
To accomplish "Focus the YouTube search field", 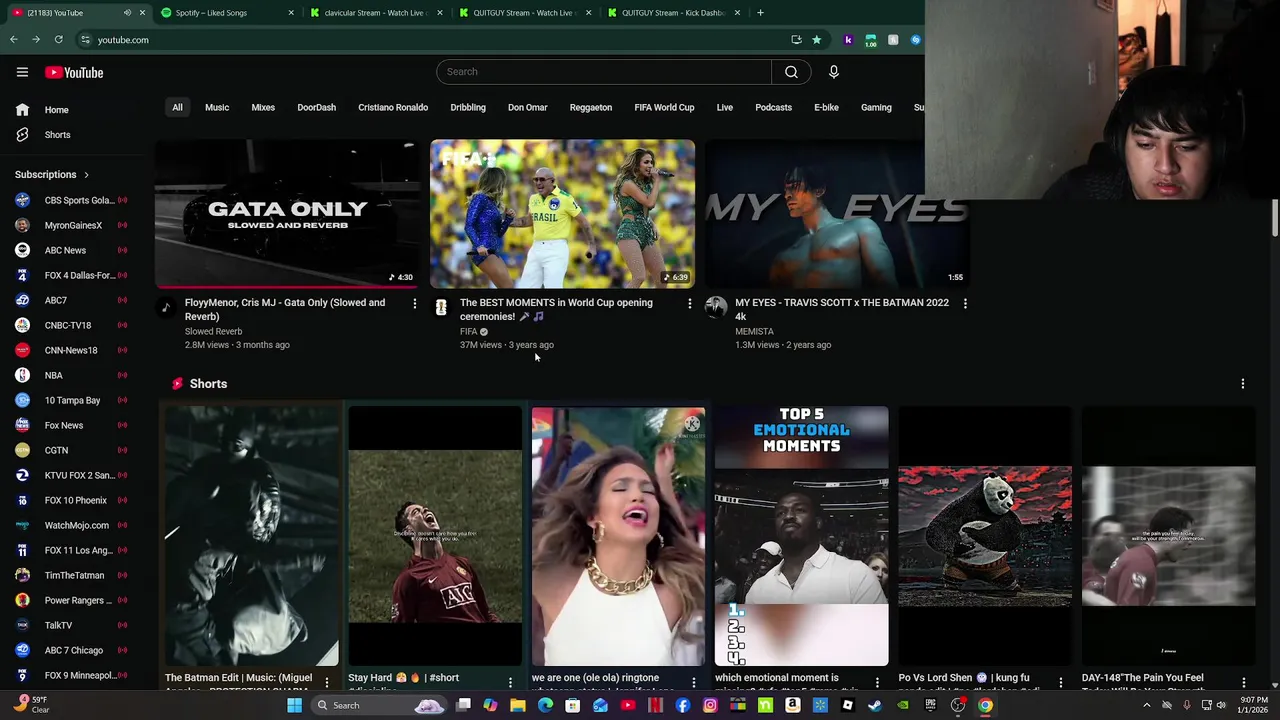I will pos(604,72).
